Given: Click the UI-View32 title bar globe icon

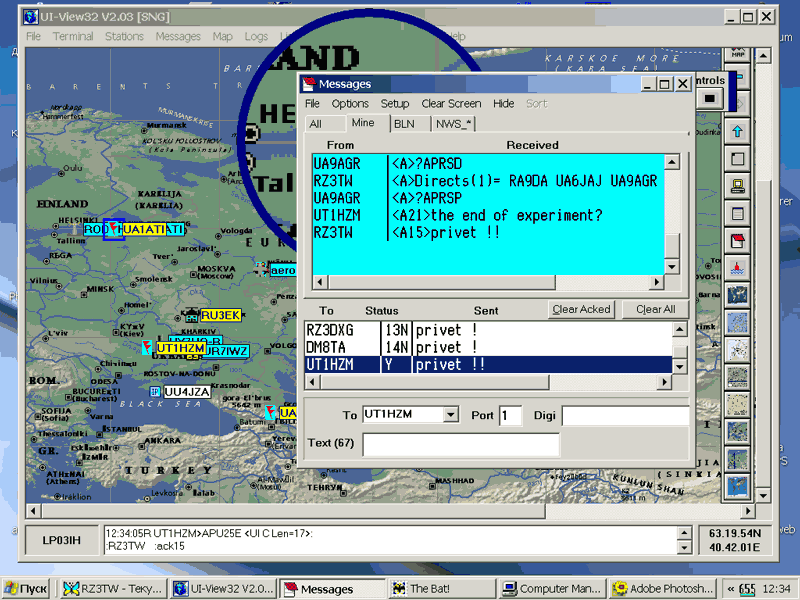Looking at the screenshot, I should [x=31, y=17].
